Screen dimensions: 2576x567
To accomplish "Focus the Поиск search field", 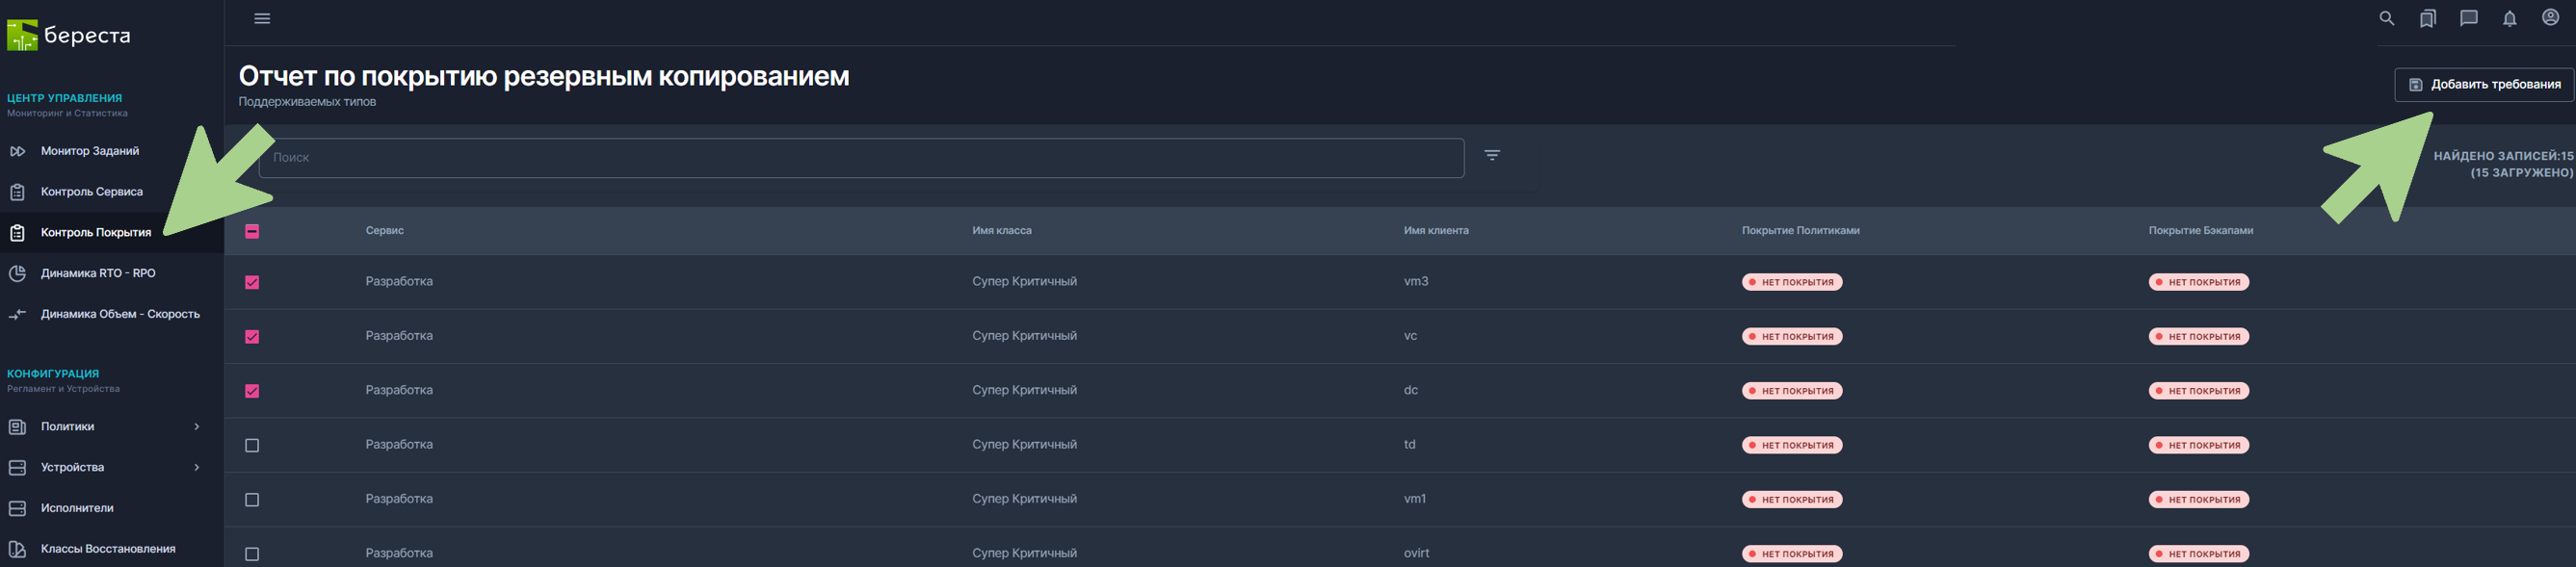I will pyautogui.click(x=860, y=158).
